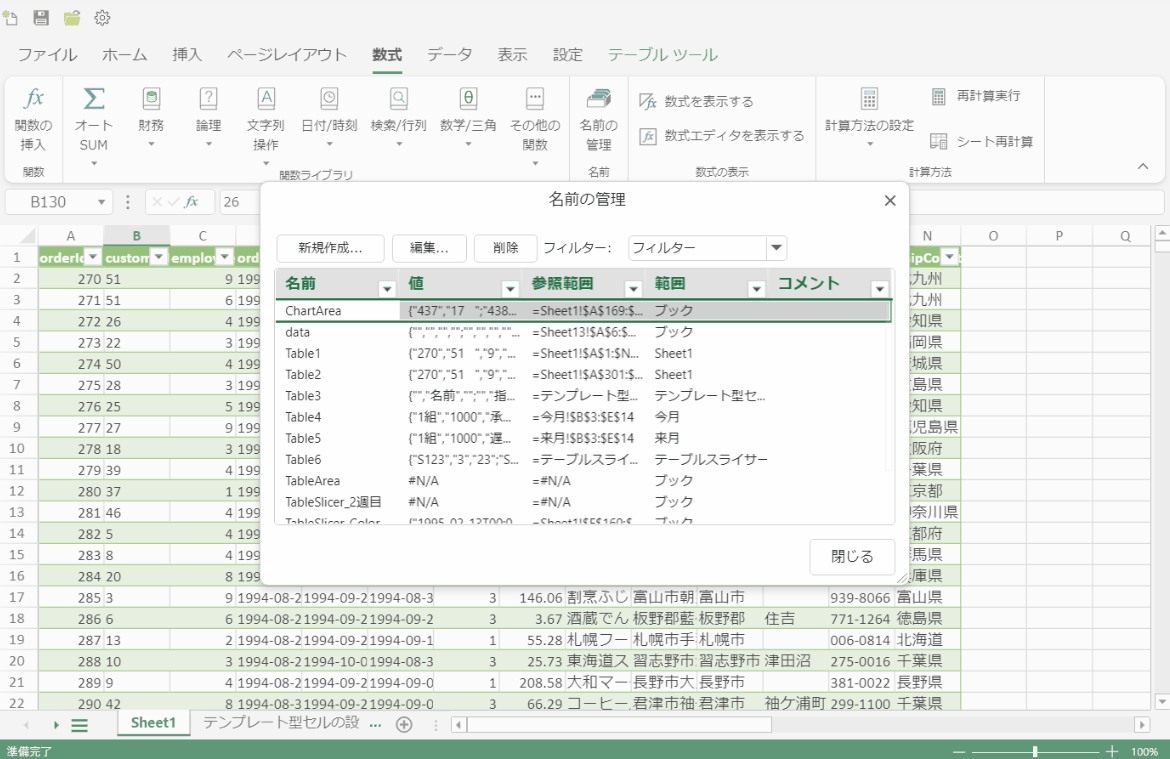Click the 閉じる button
Screen dimensions: 1170x759
pos(852,557)
